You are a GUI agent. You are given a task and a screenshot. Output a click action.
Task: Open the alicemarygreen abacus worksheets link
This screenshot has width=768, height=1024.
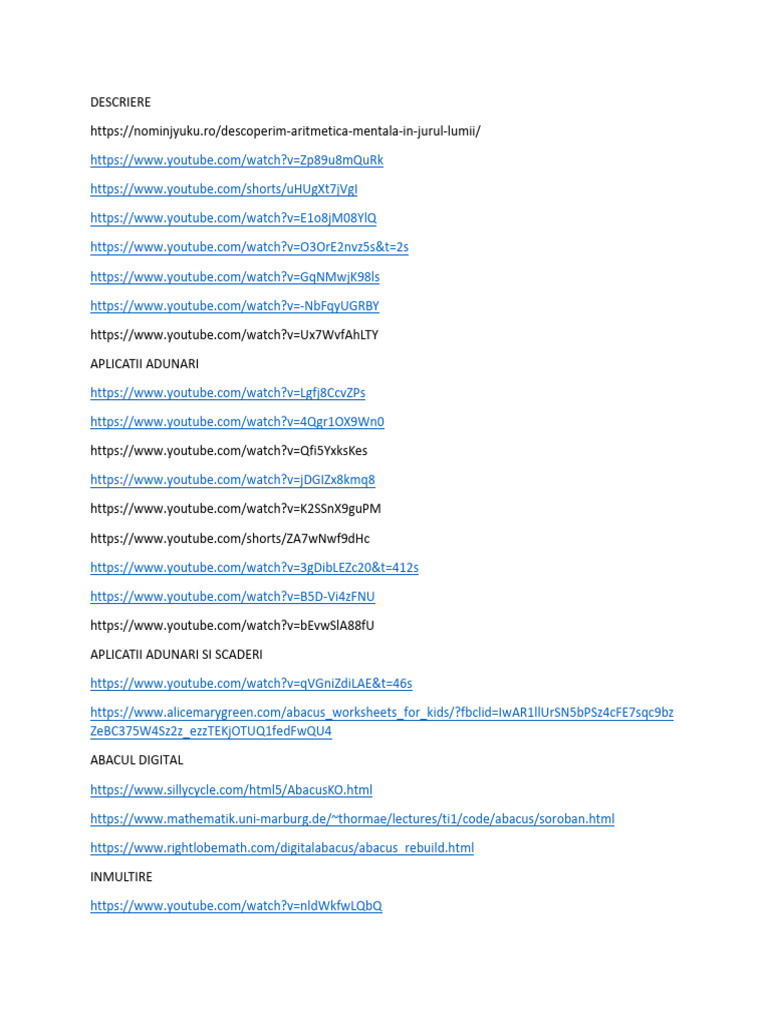pos(381,722)
